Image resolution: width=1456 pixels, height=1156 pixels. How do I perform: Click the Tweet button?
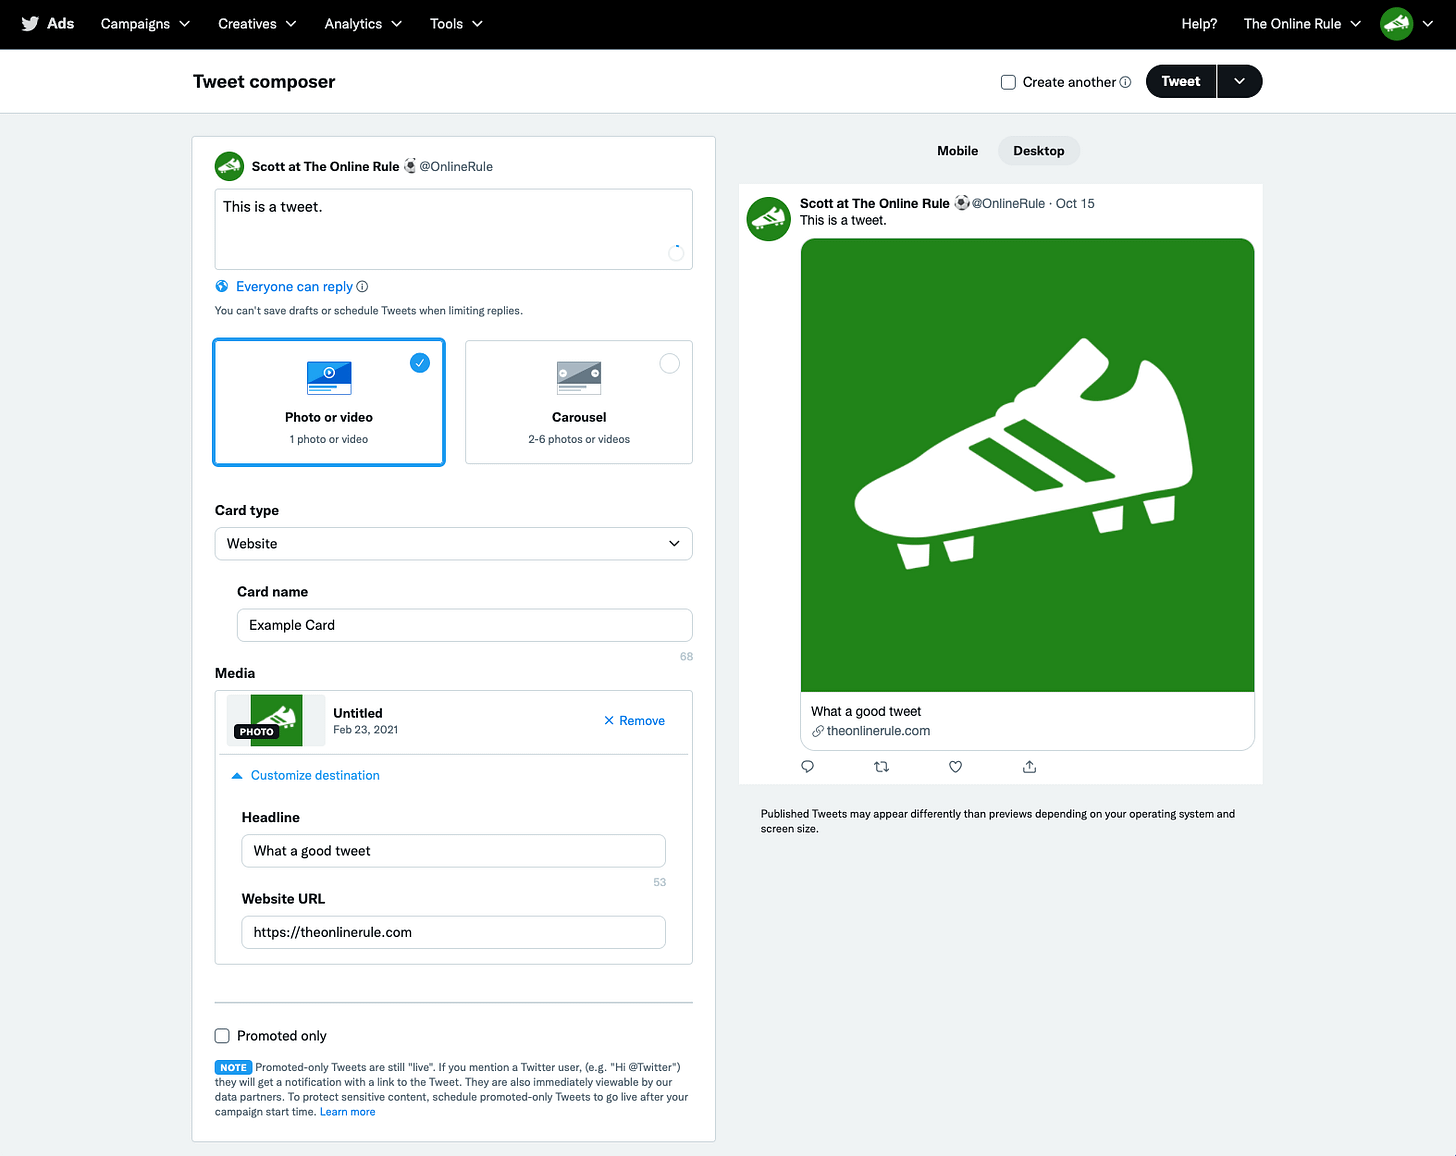click(x=1180, y=82)
